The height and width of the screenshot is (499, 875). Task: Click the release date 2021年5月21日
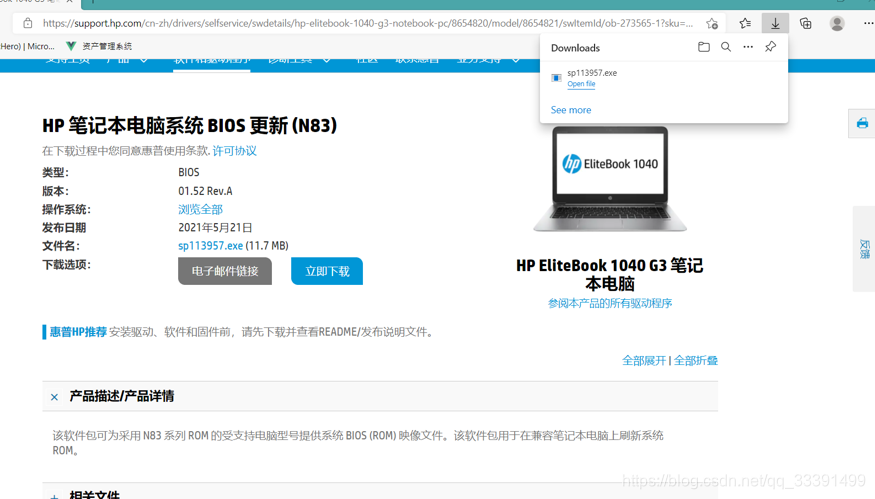point(215,228)
